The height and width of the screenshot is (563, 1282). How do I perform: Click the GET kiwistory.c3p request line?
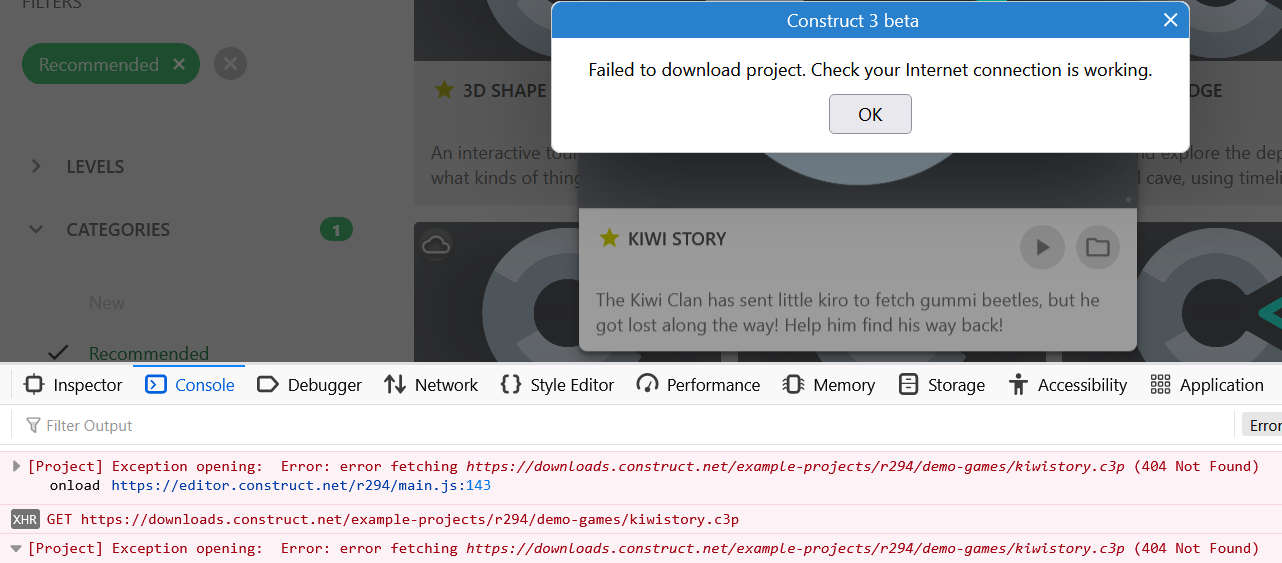[x=392, y=519]
